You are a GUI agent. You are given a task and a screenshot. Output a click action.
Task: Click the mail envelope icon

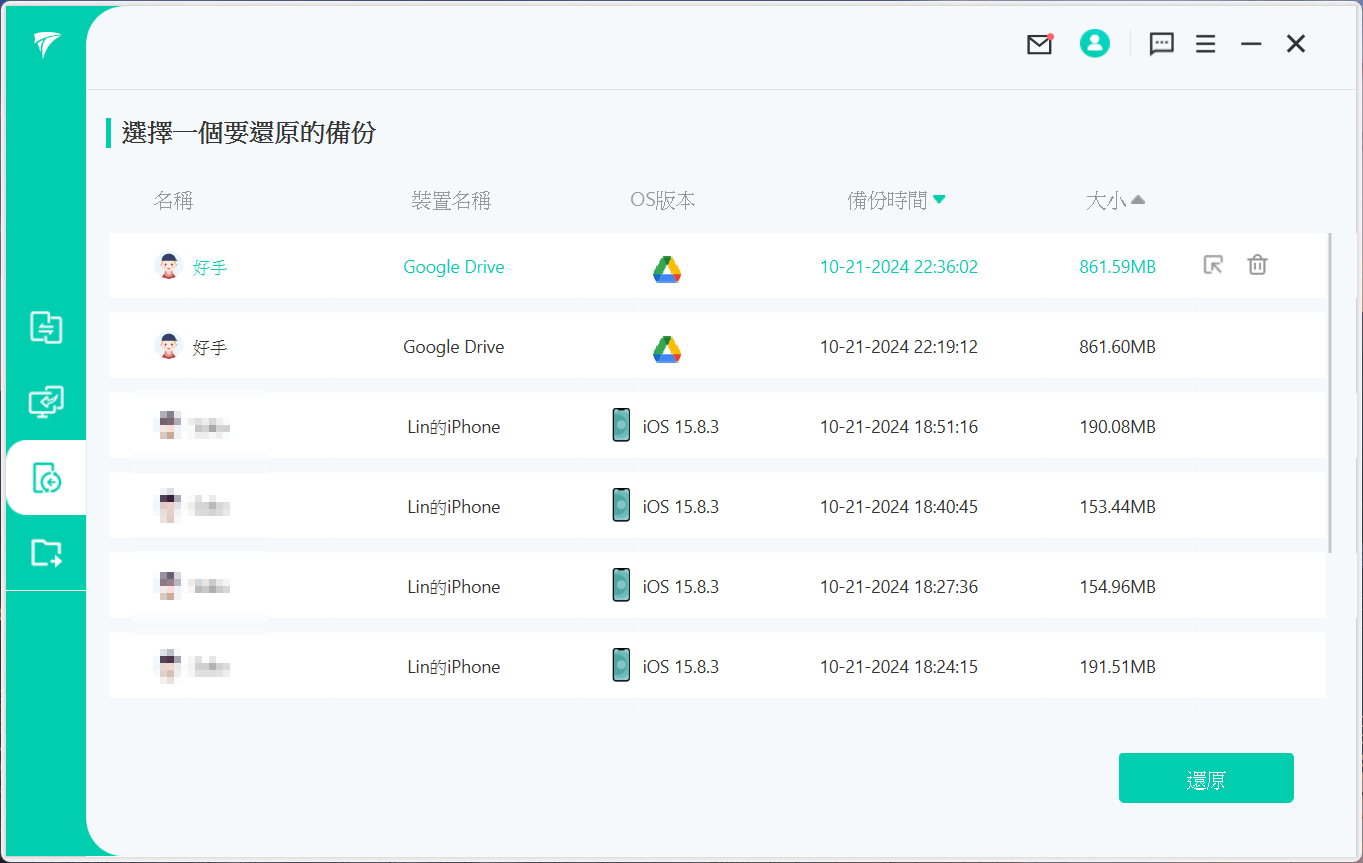pos(1039,45)
